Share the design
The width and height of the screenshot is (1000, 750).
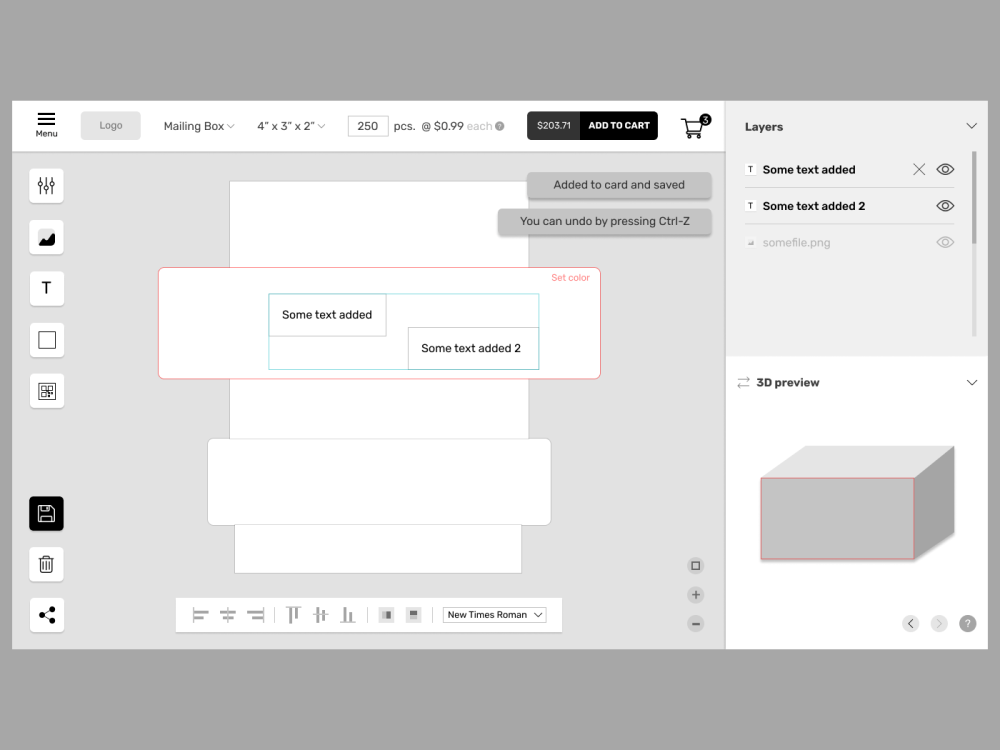(46, 615)
